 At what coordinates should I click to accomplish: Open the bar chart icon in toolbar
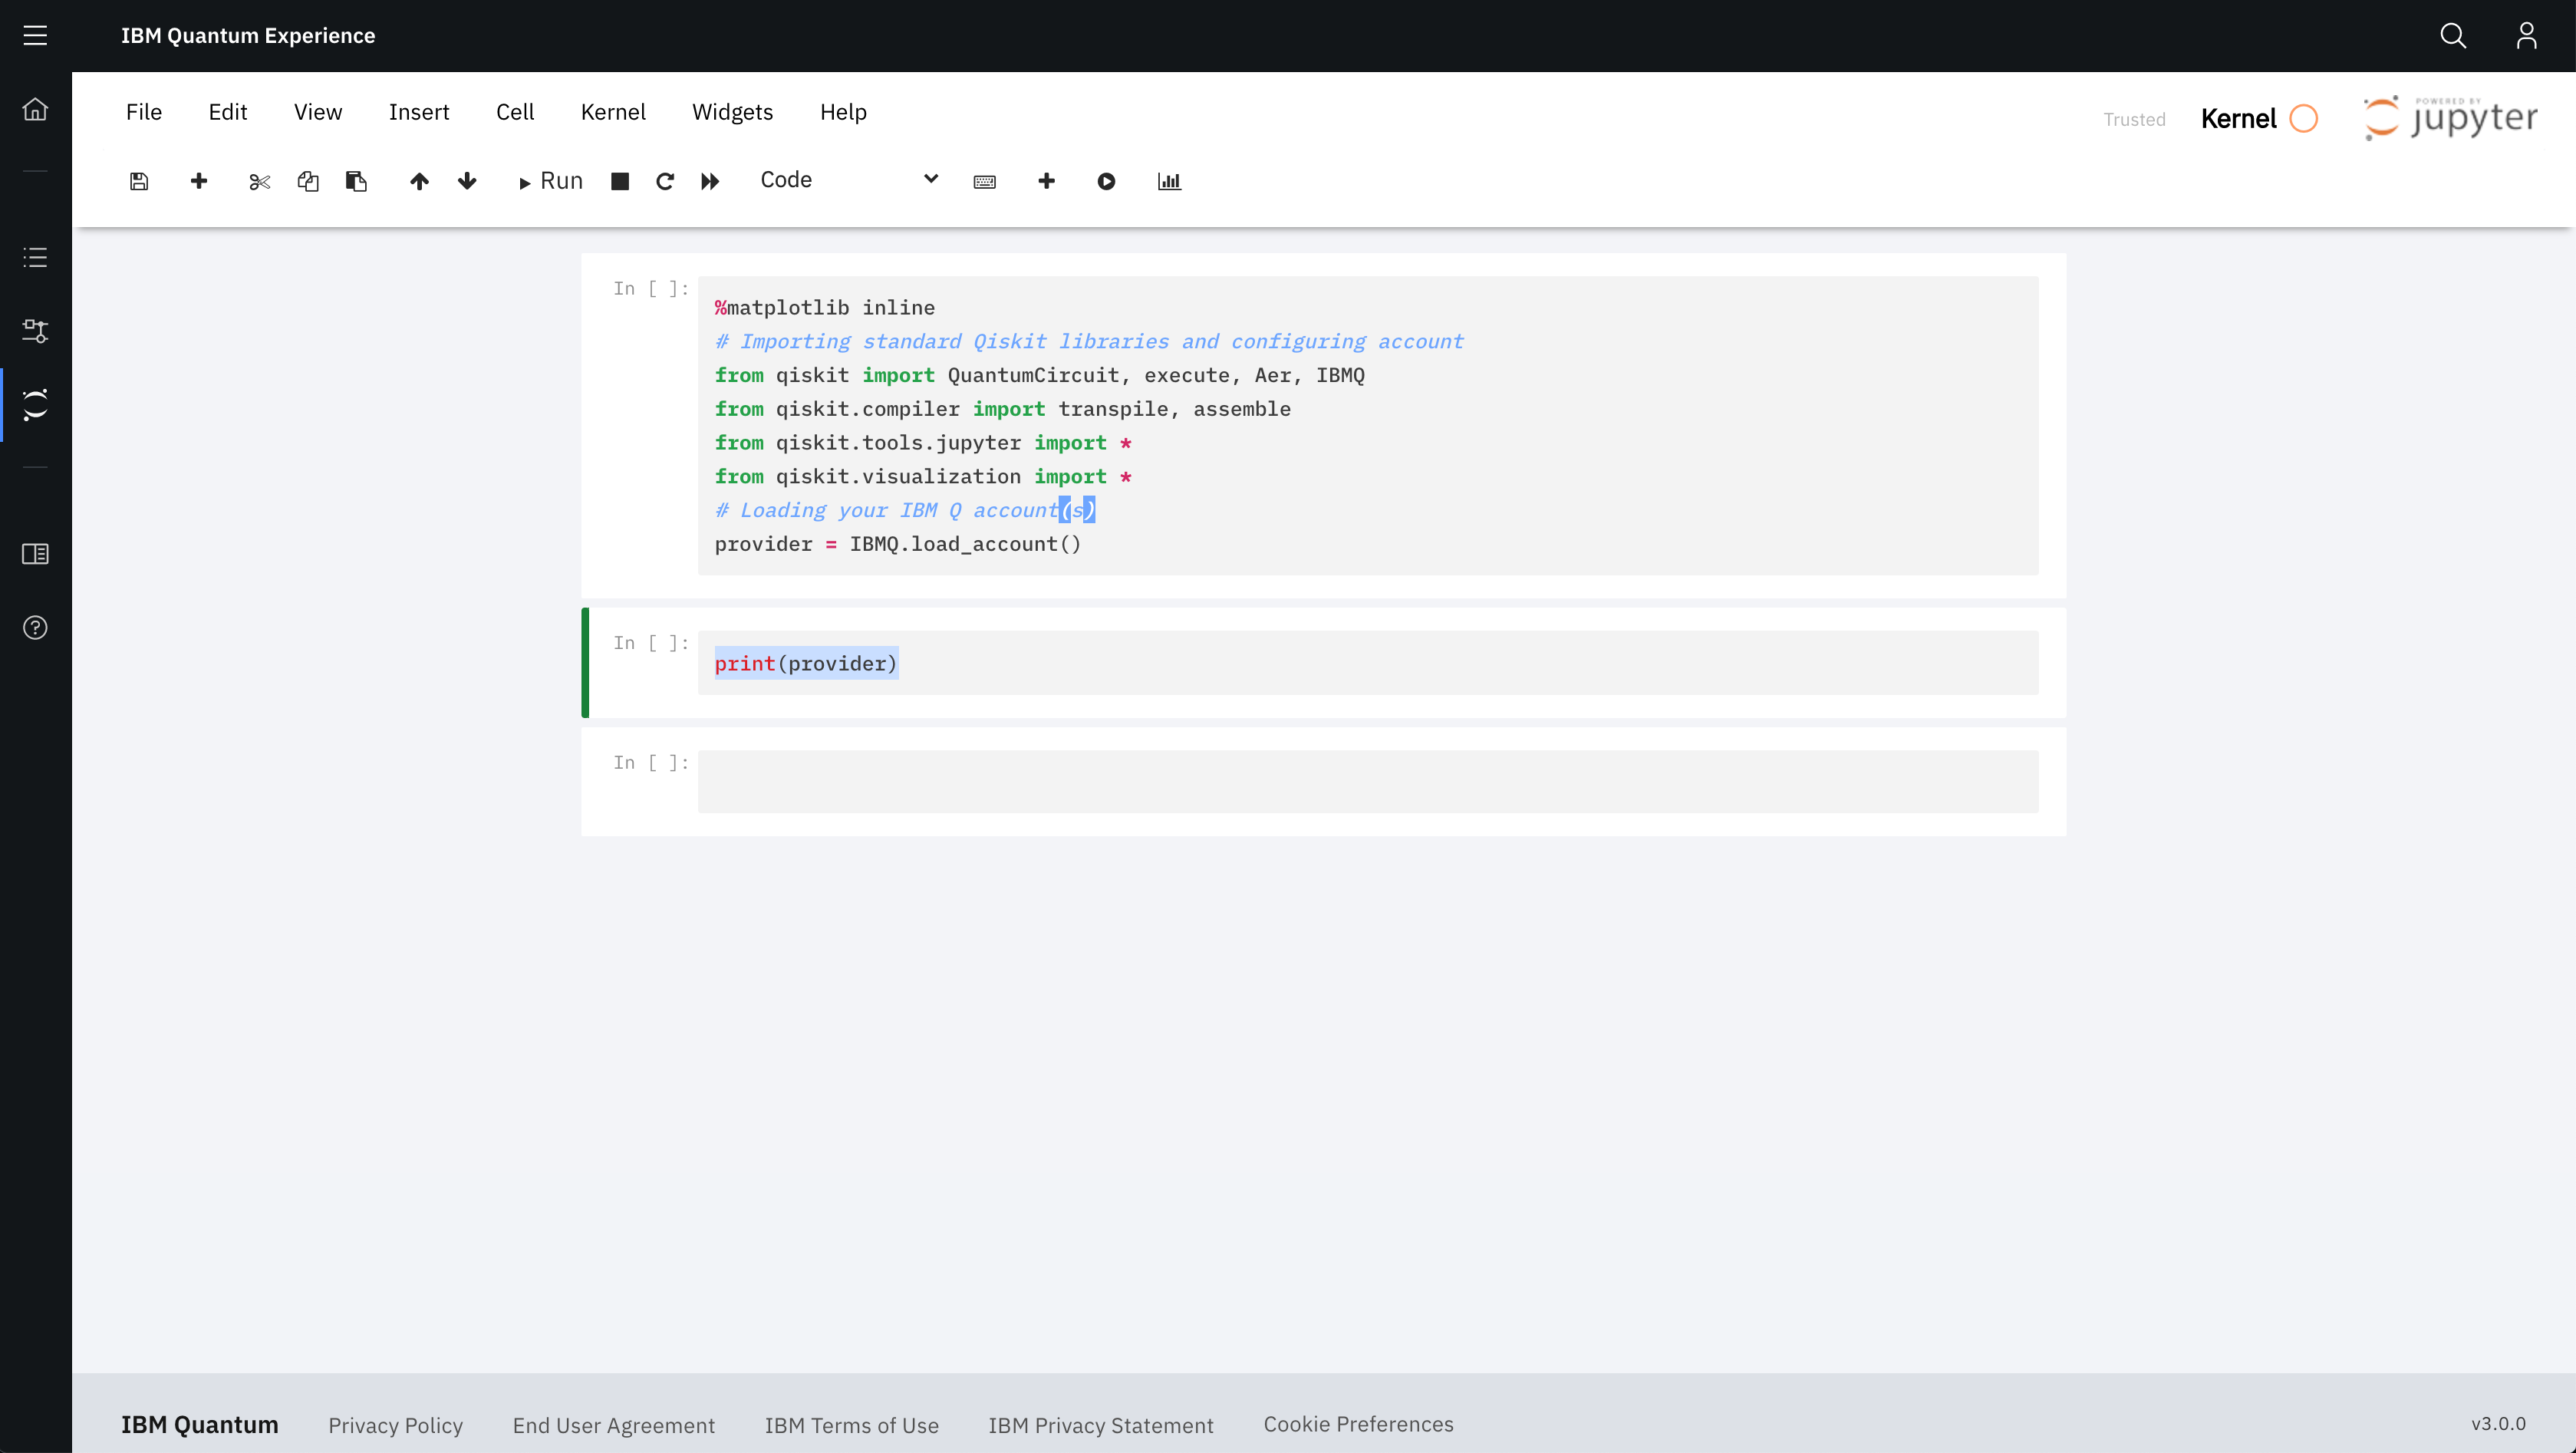click(1169, 181)
